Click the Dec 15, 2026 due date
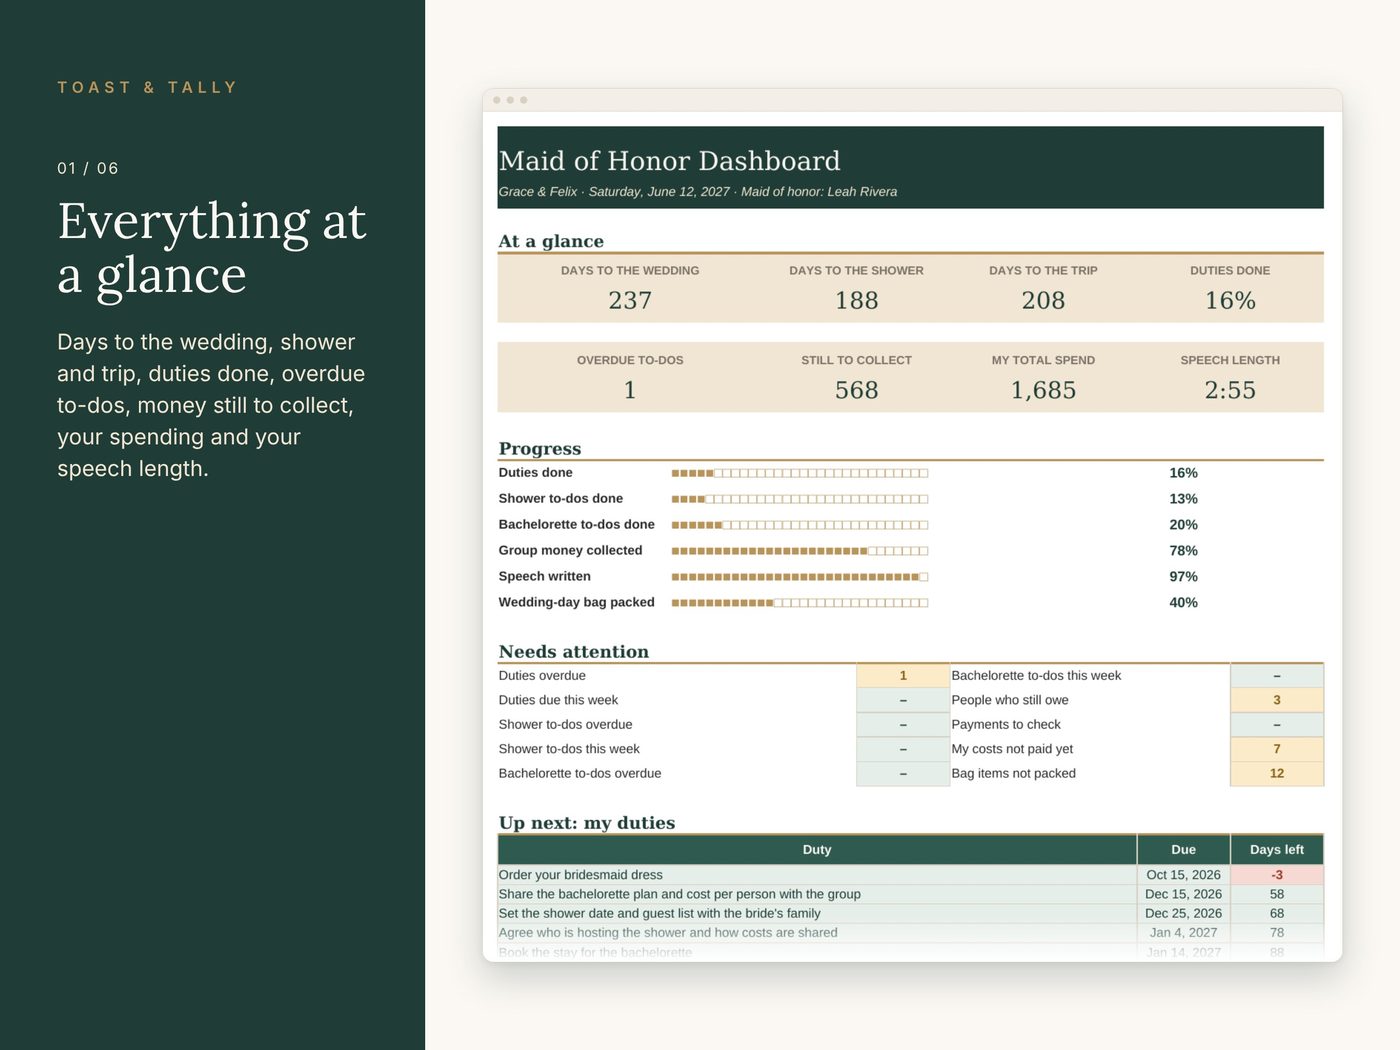This screenshot has width=1400, height=1050. click(x=1183, y=894)
